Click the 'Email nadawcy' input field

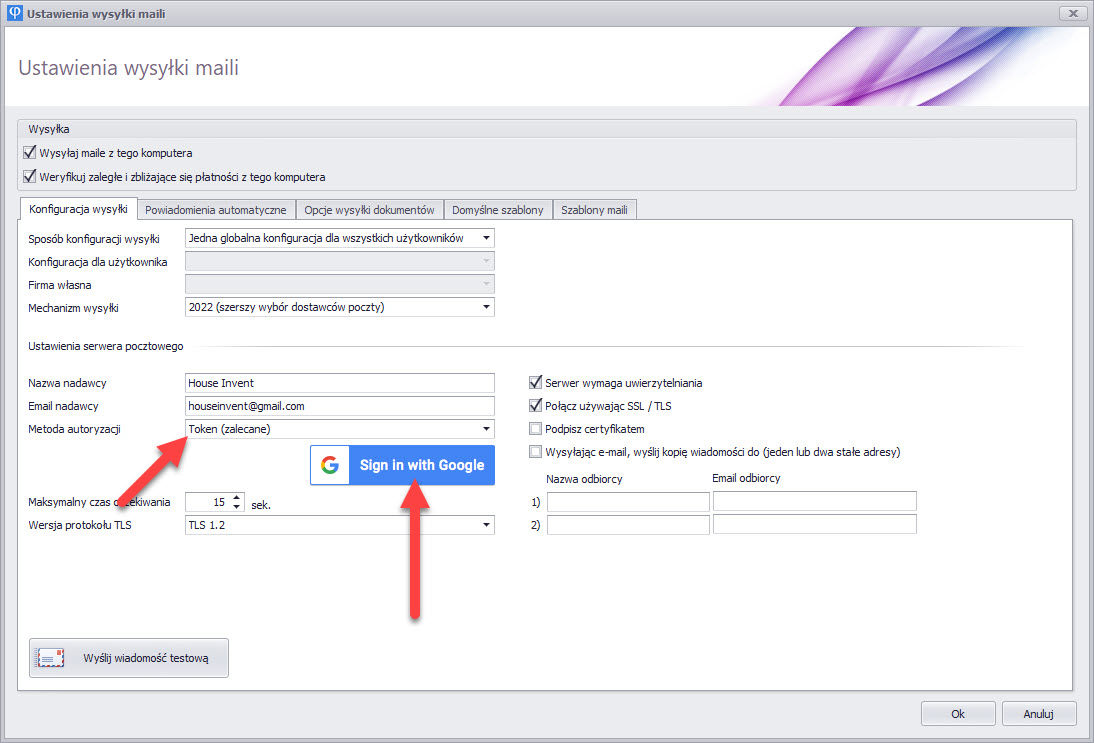[x=340, y=406]
